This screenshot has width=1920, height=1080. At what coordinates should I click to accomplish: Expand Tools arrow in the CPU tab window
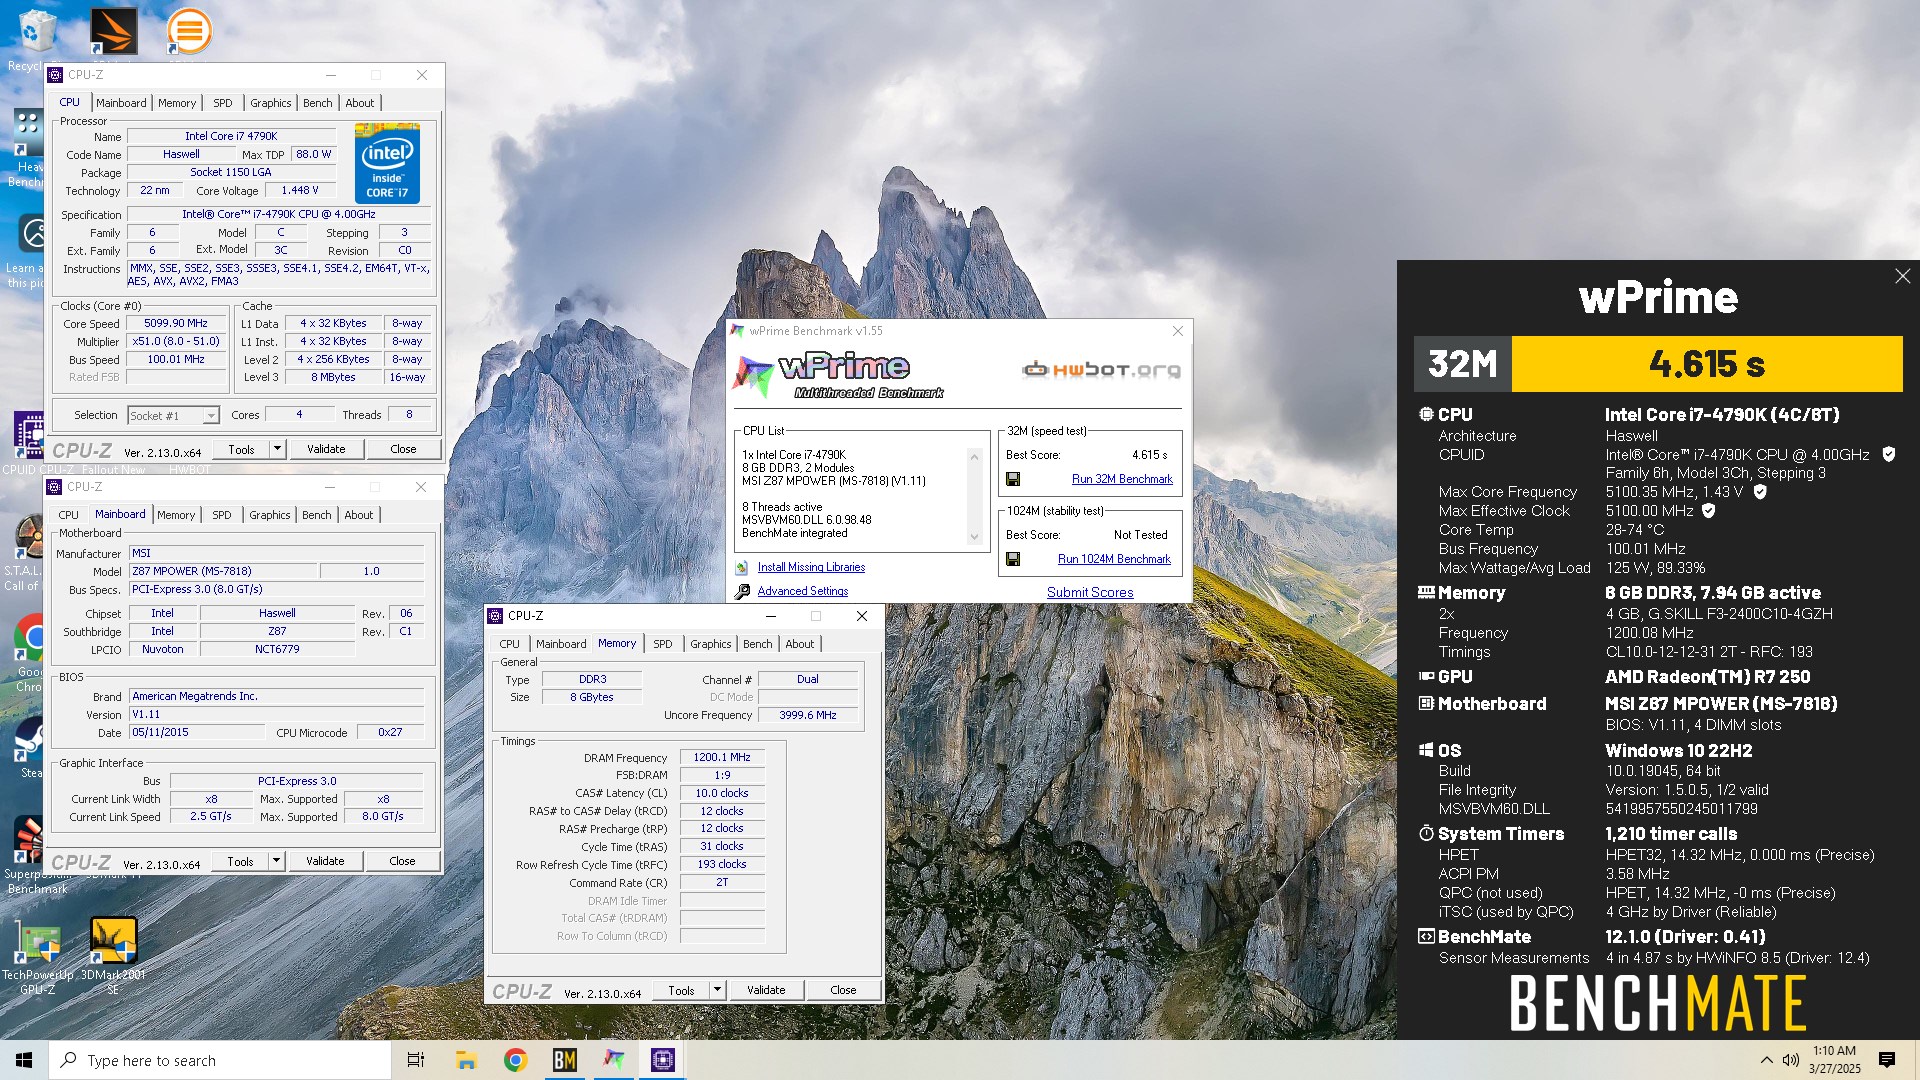coord(277,449)
